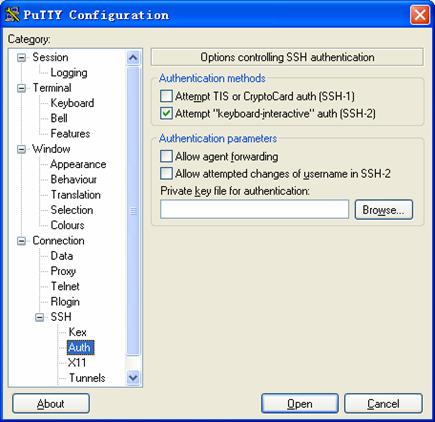Close the PuTTY Configuration window
Image resolution: width=435 pixels, height=422 pixels.
point(420,15)
